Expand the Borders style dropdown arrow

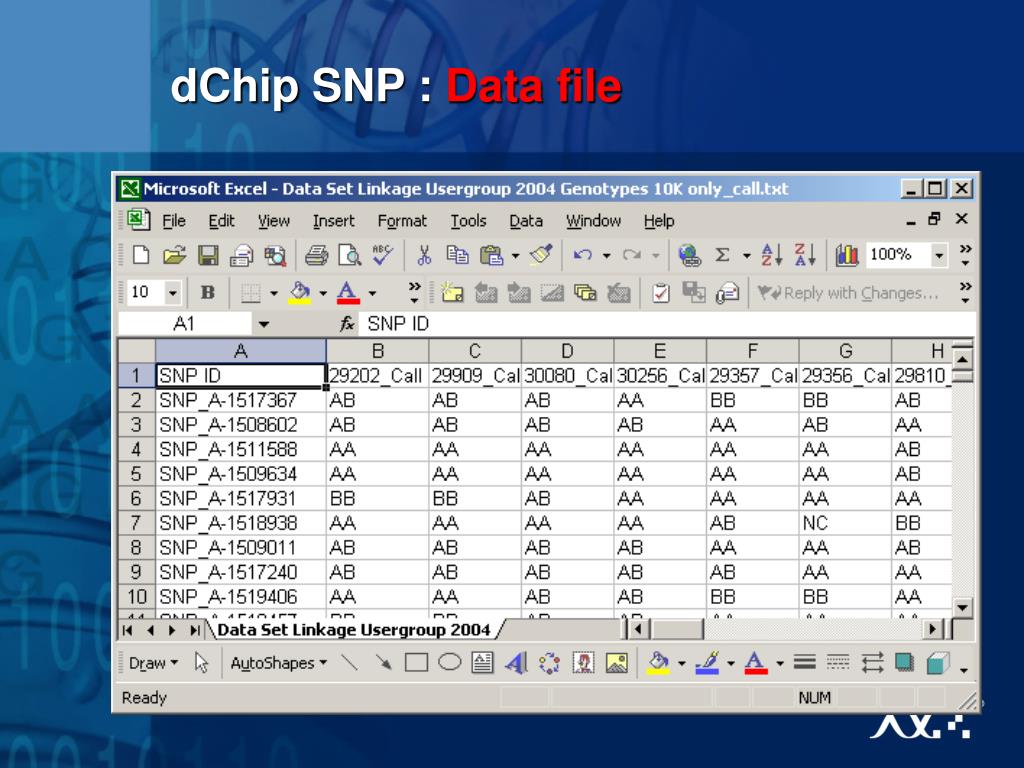tap(274, 293)
